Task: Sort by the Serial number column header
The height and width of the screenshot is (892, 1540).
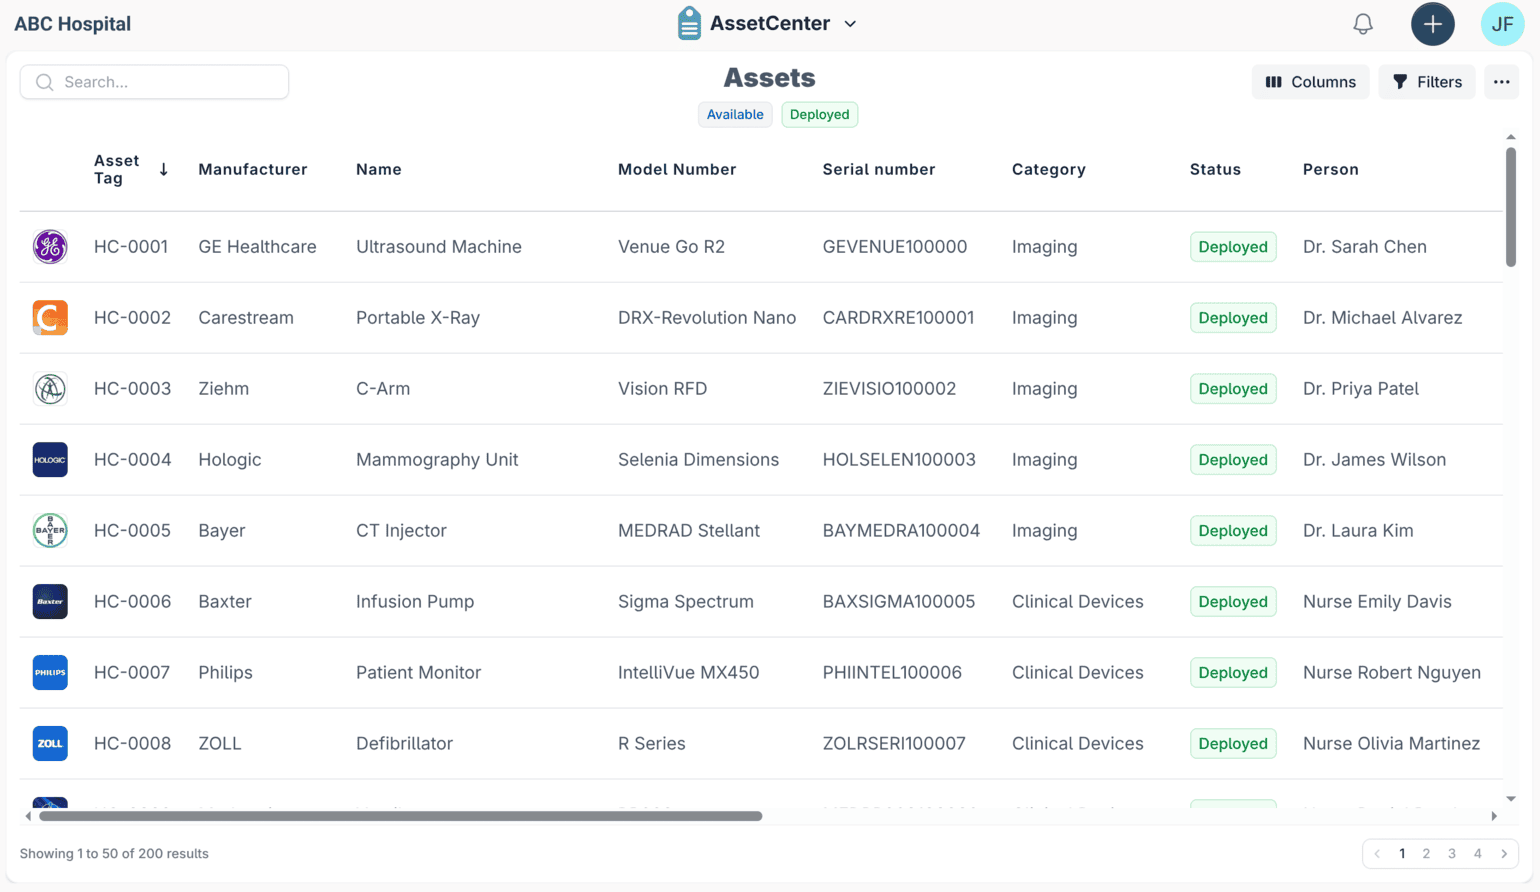Action: (x=879, y=169)
